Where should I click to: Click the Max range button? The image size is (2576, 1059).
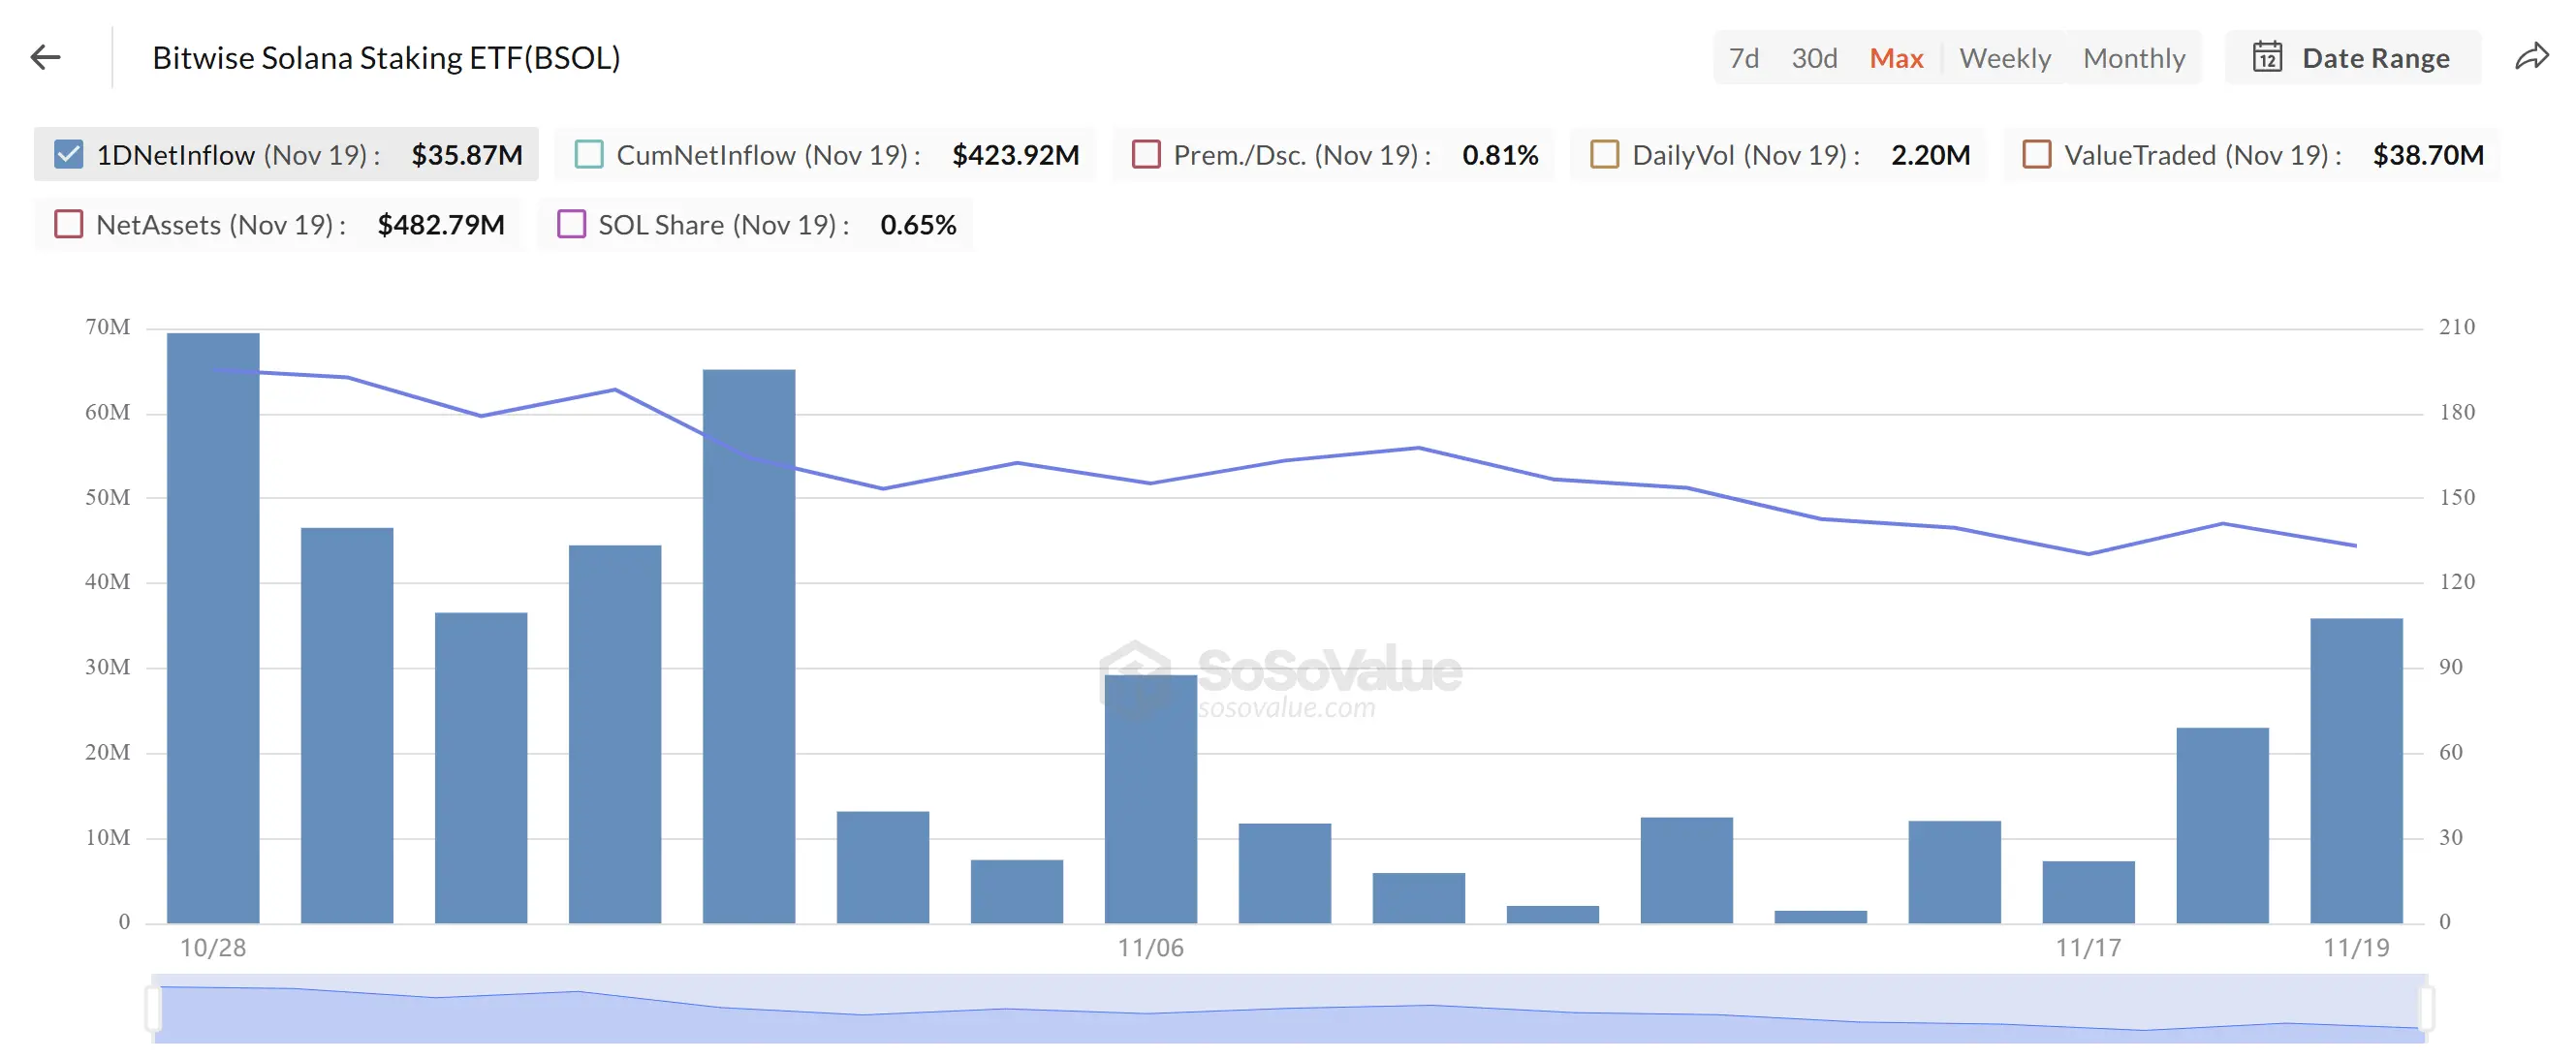1896,57
